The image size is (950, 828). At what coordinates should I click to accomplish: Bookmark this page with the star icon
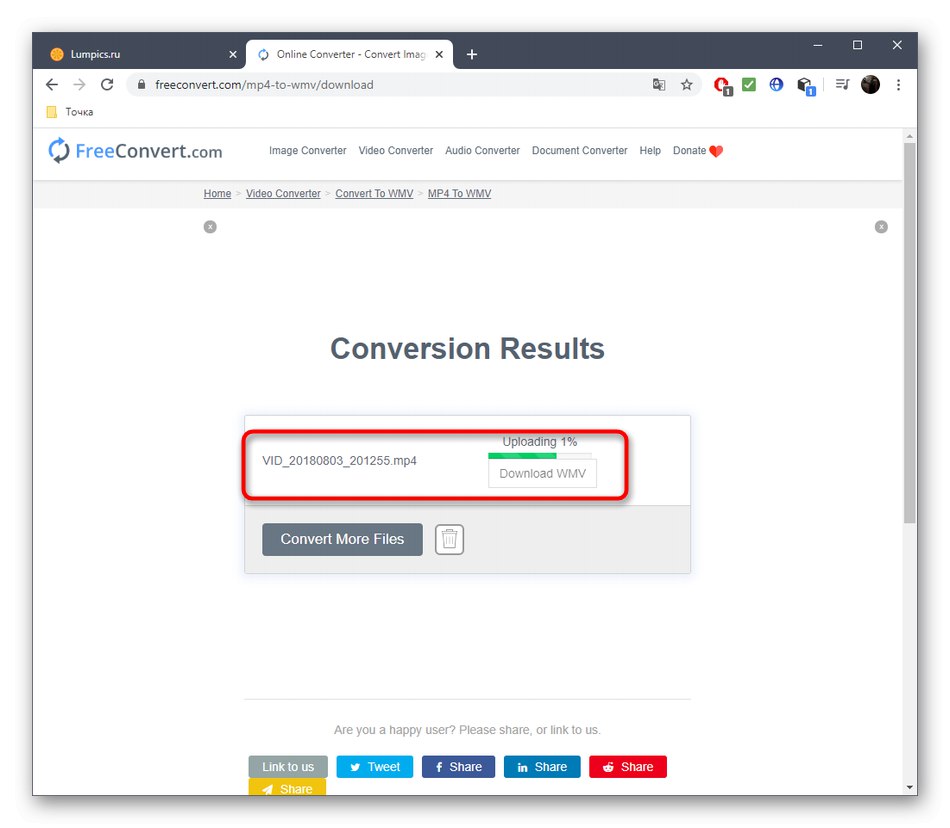[x=686, y=85]
